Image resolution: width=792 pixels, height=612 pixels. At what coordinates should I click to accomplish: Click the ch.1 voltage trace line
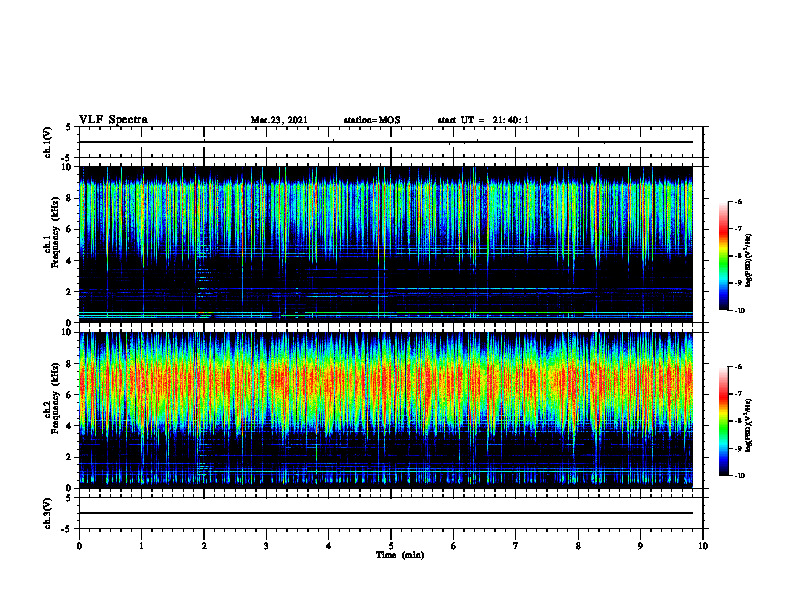pyautogui.click(x=386, y=142)
